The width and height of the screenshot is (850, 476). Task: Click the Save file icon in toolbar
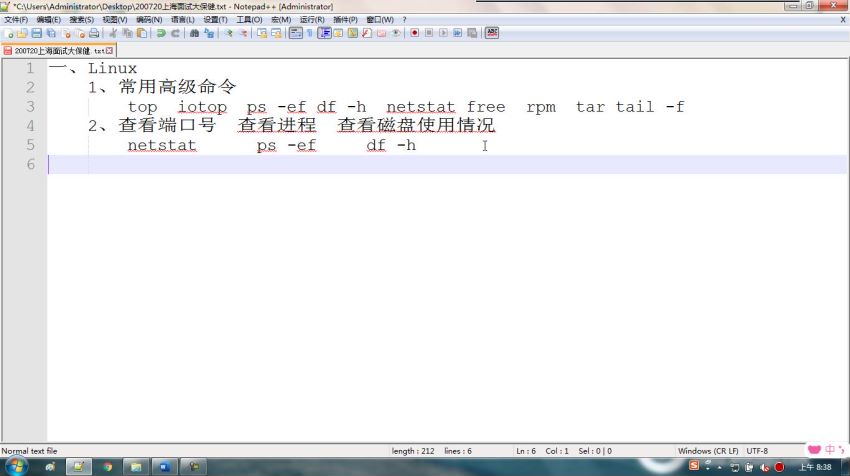36,33
